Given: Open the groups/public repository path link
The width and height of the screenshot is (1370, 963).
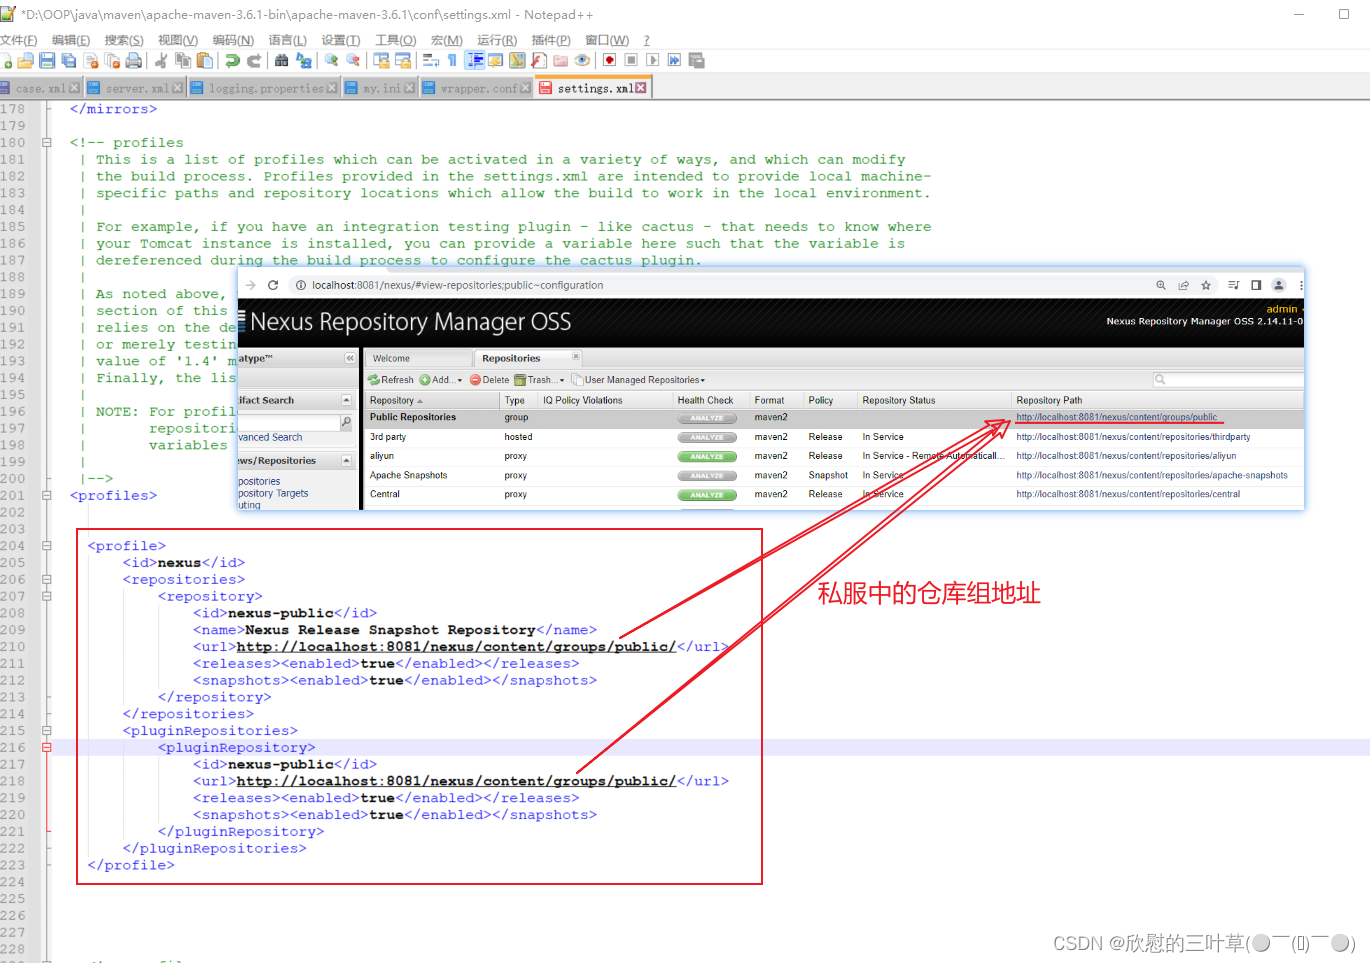Looking at the screenshot, I should click(x=1116, y=417).
